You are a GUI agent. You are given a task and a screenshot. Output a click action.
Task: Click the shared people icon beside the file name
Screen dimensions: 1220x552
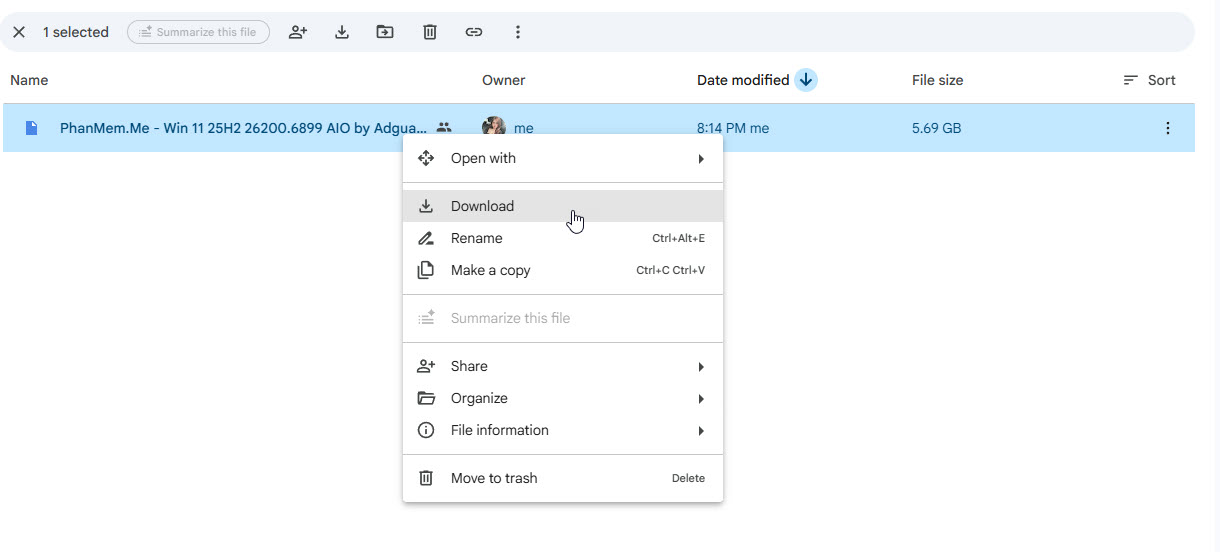point(444,128)
